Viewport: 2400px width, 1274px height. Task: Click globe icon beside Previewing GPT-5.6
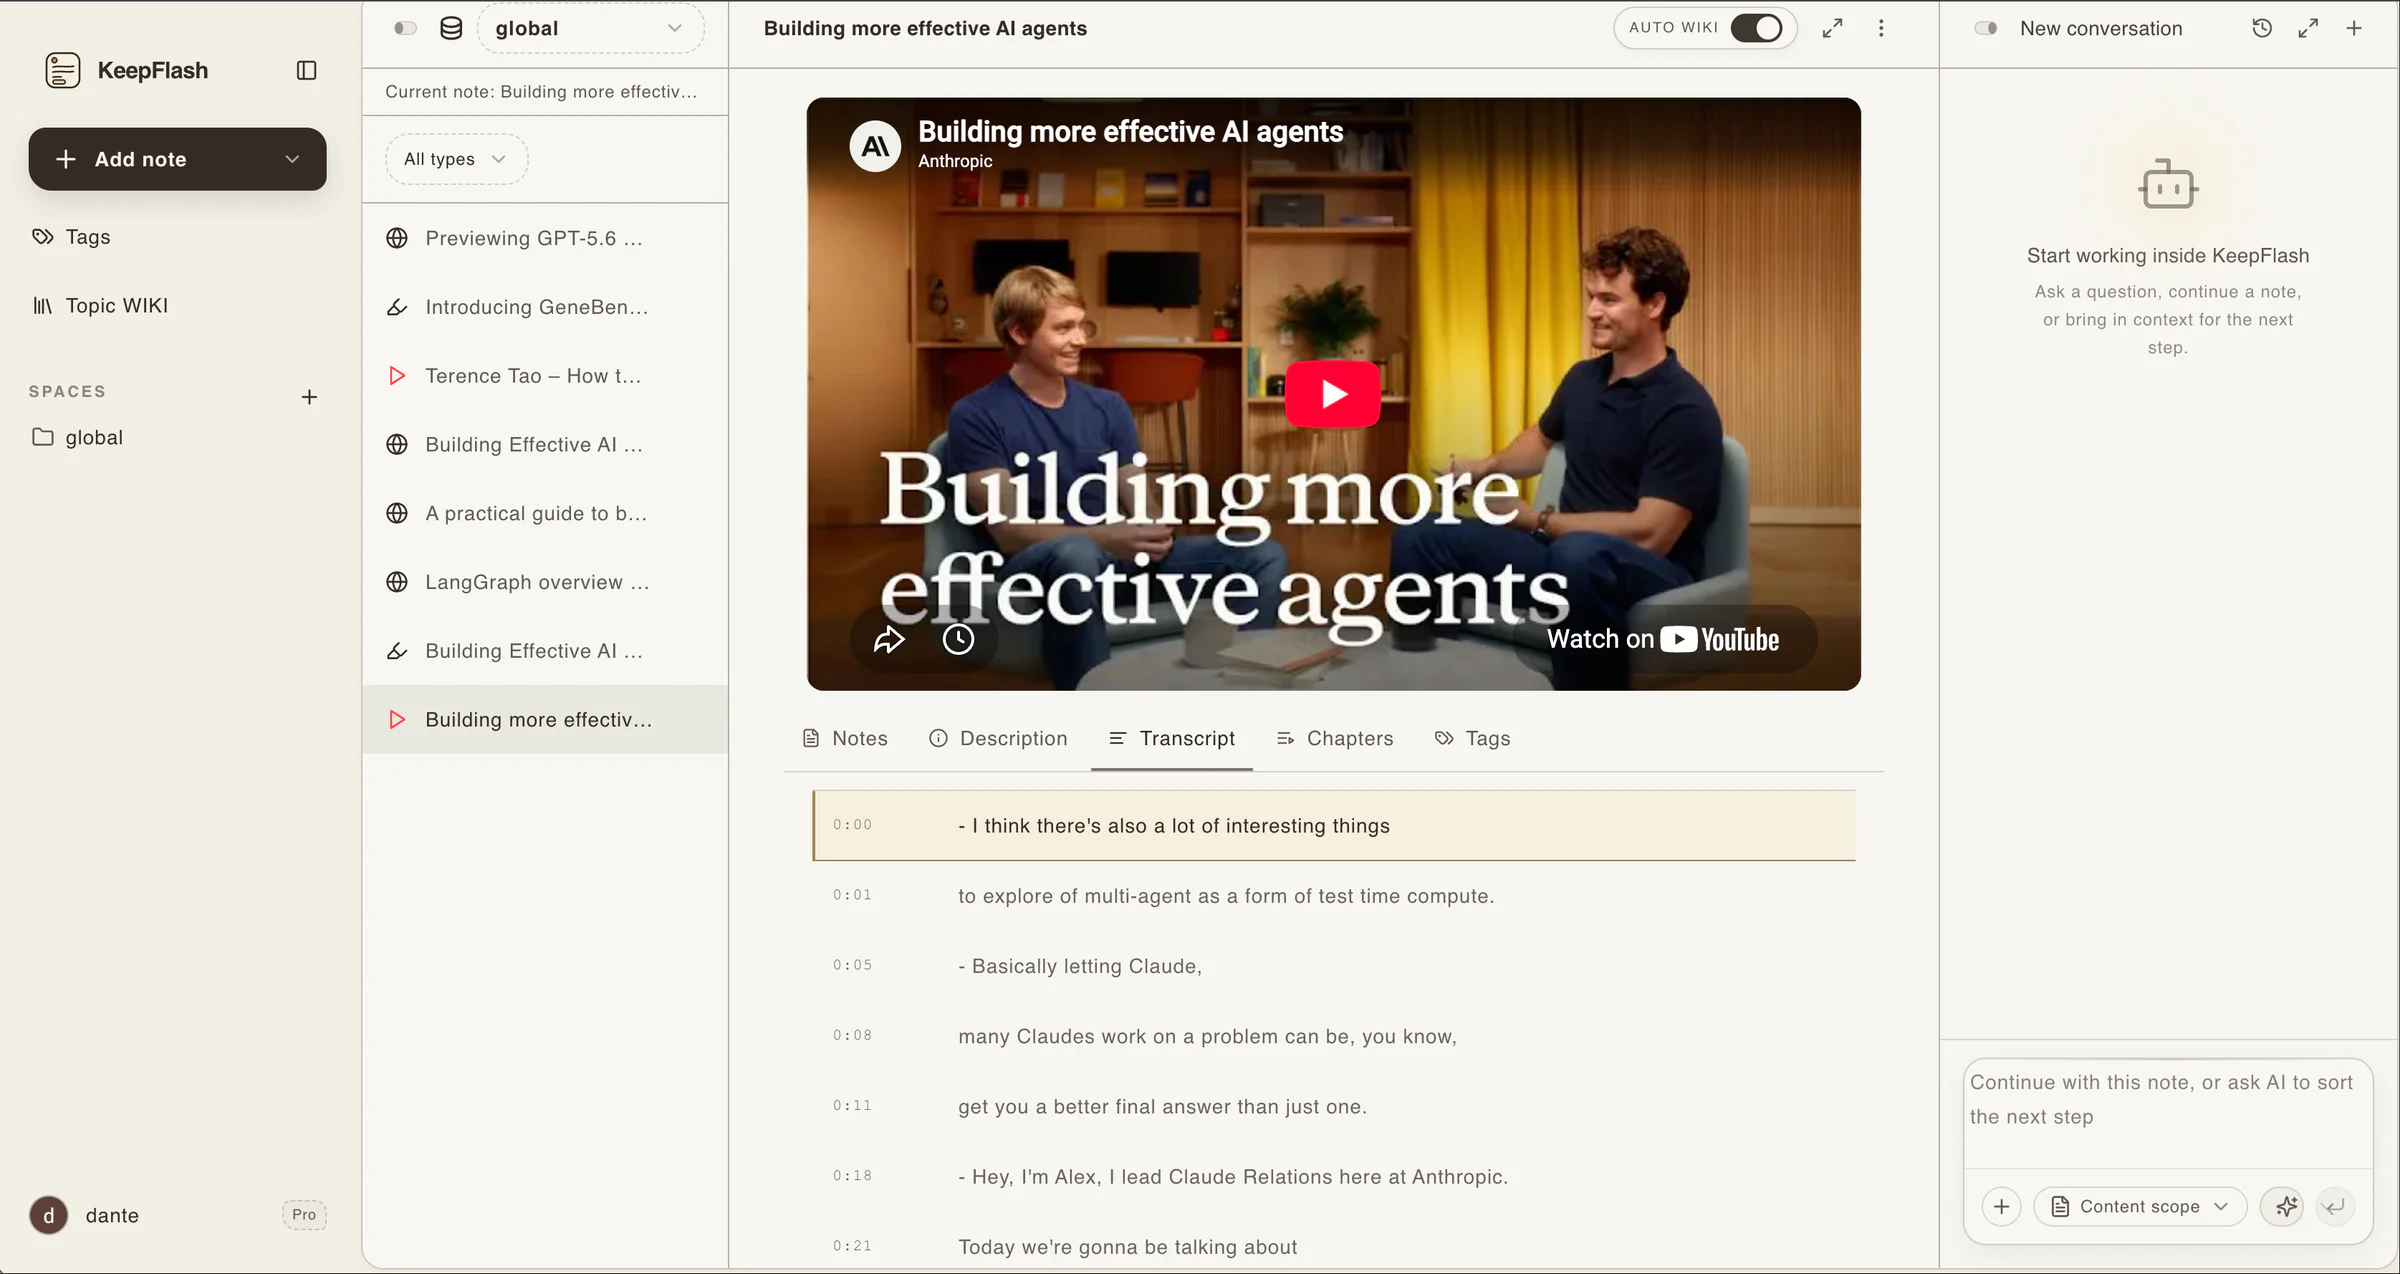tap(397, 238)
